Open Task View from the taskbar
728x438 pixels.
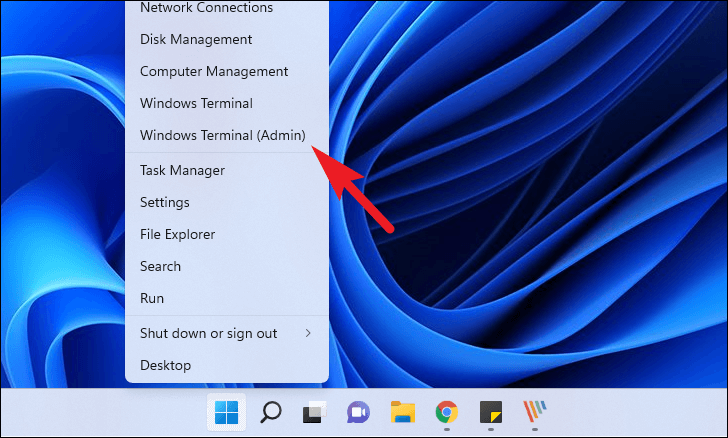tap(315, 412)
